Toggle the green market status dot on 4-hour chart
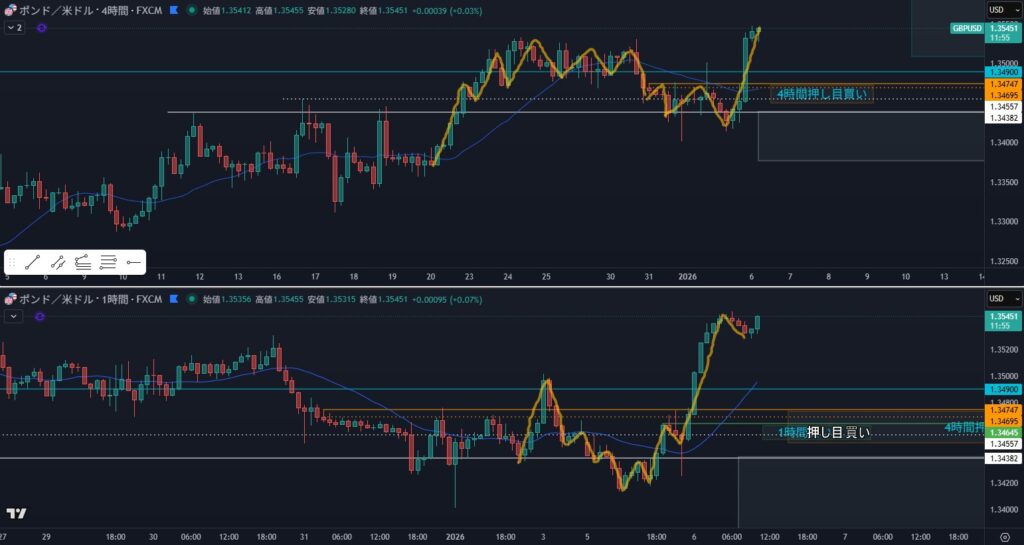The height and width of the screenshot is (545, 1024). [192, 10]
